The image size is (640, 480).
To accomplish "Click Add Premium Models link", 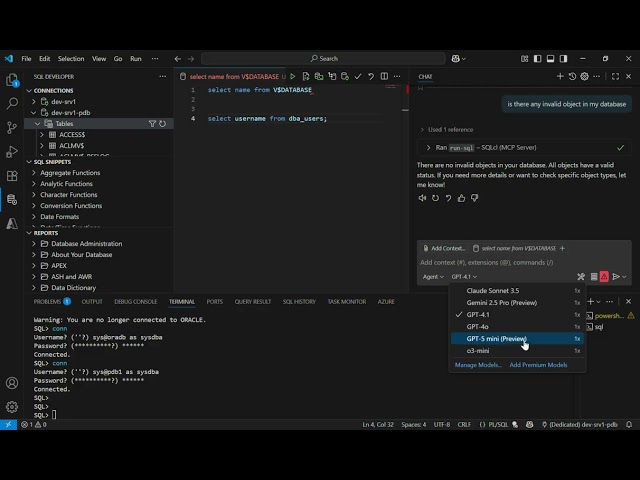I will [x=538, y=365].
